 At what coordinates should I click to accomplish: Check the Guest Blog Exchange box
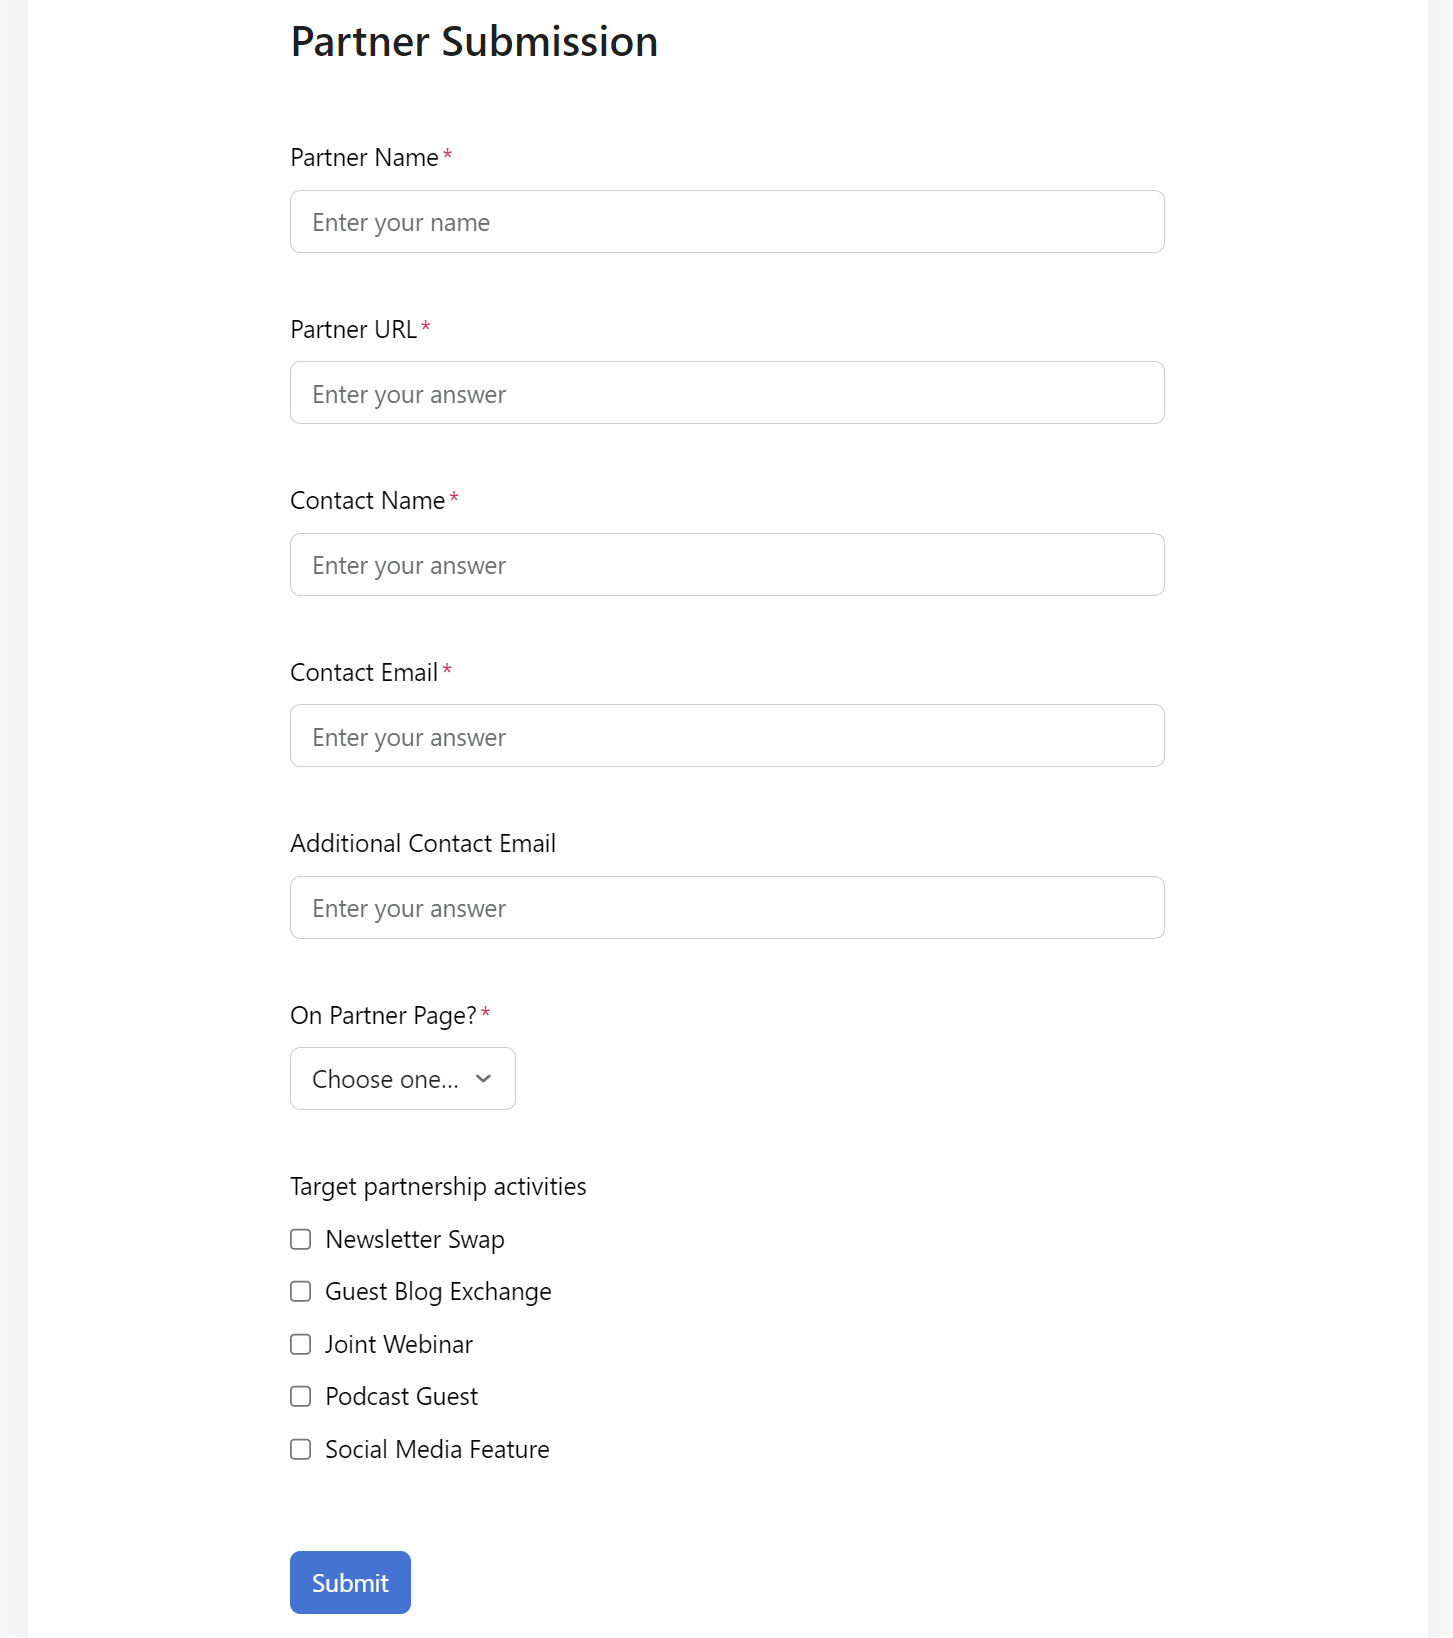click(301, 1292)
